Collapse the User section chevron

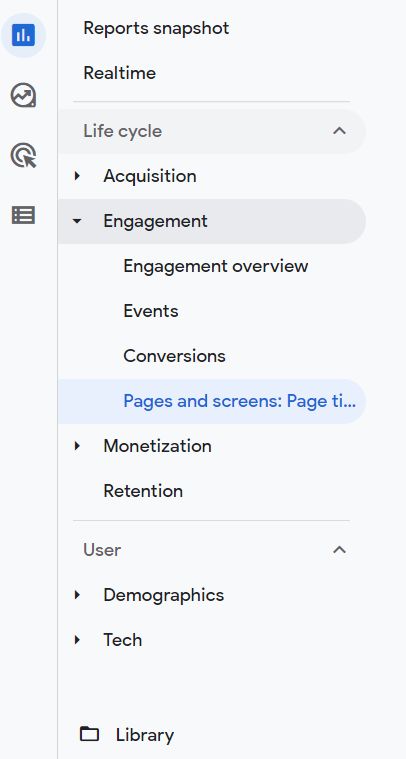click(x=340, y=550)
